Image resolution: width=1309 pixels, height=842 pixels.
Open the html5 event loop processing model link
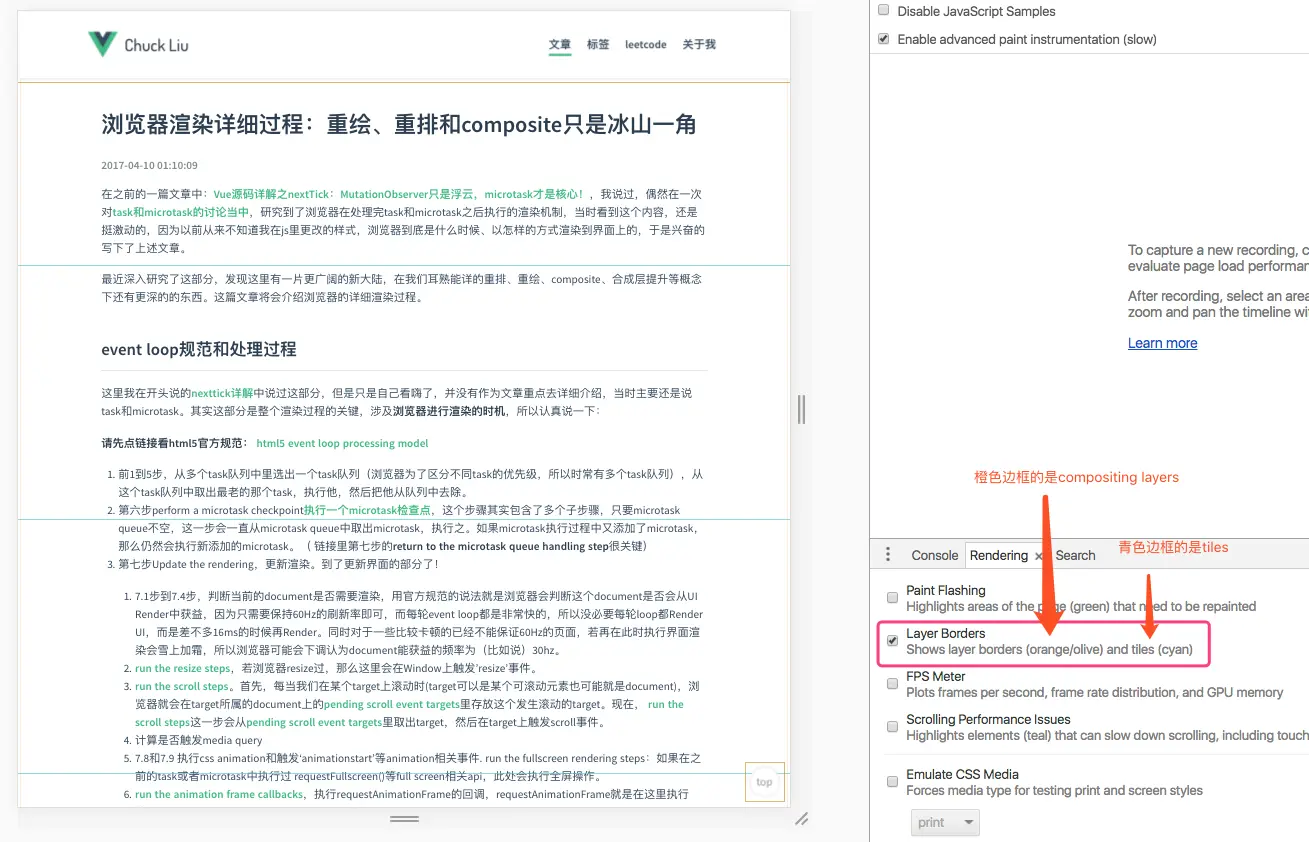coord(342,443)
